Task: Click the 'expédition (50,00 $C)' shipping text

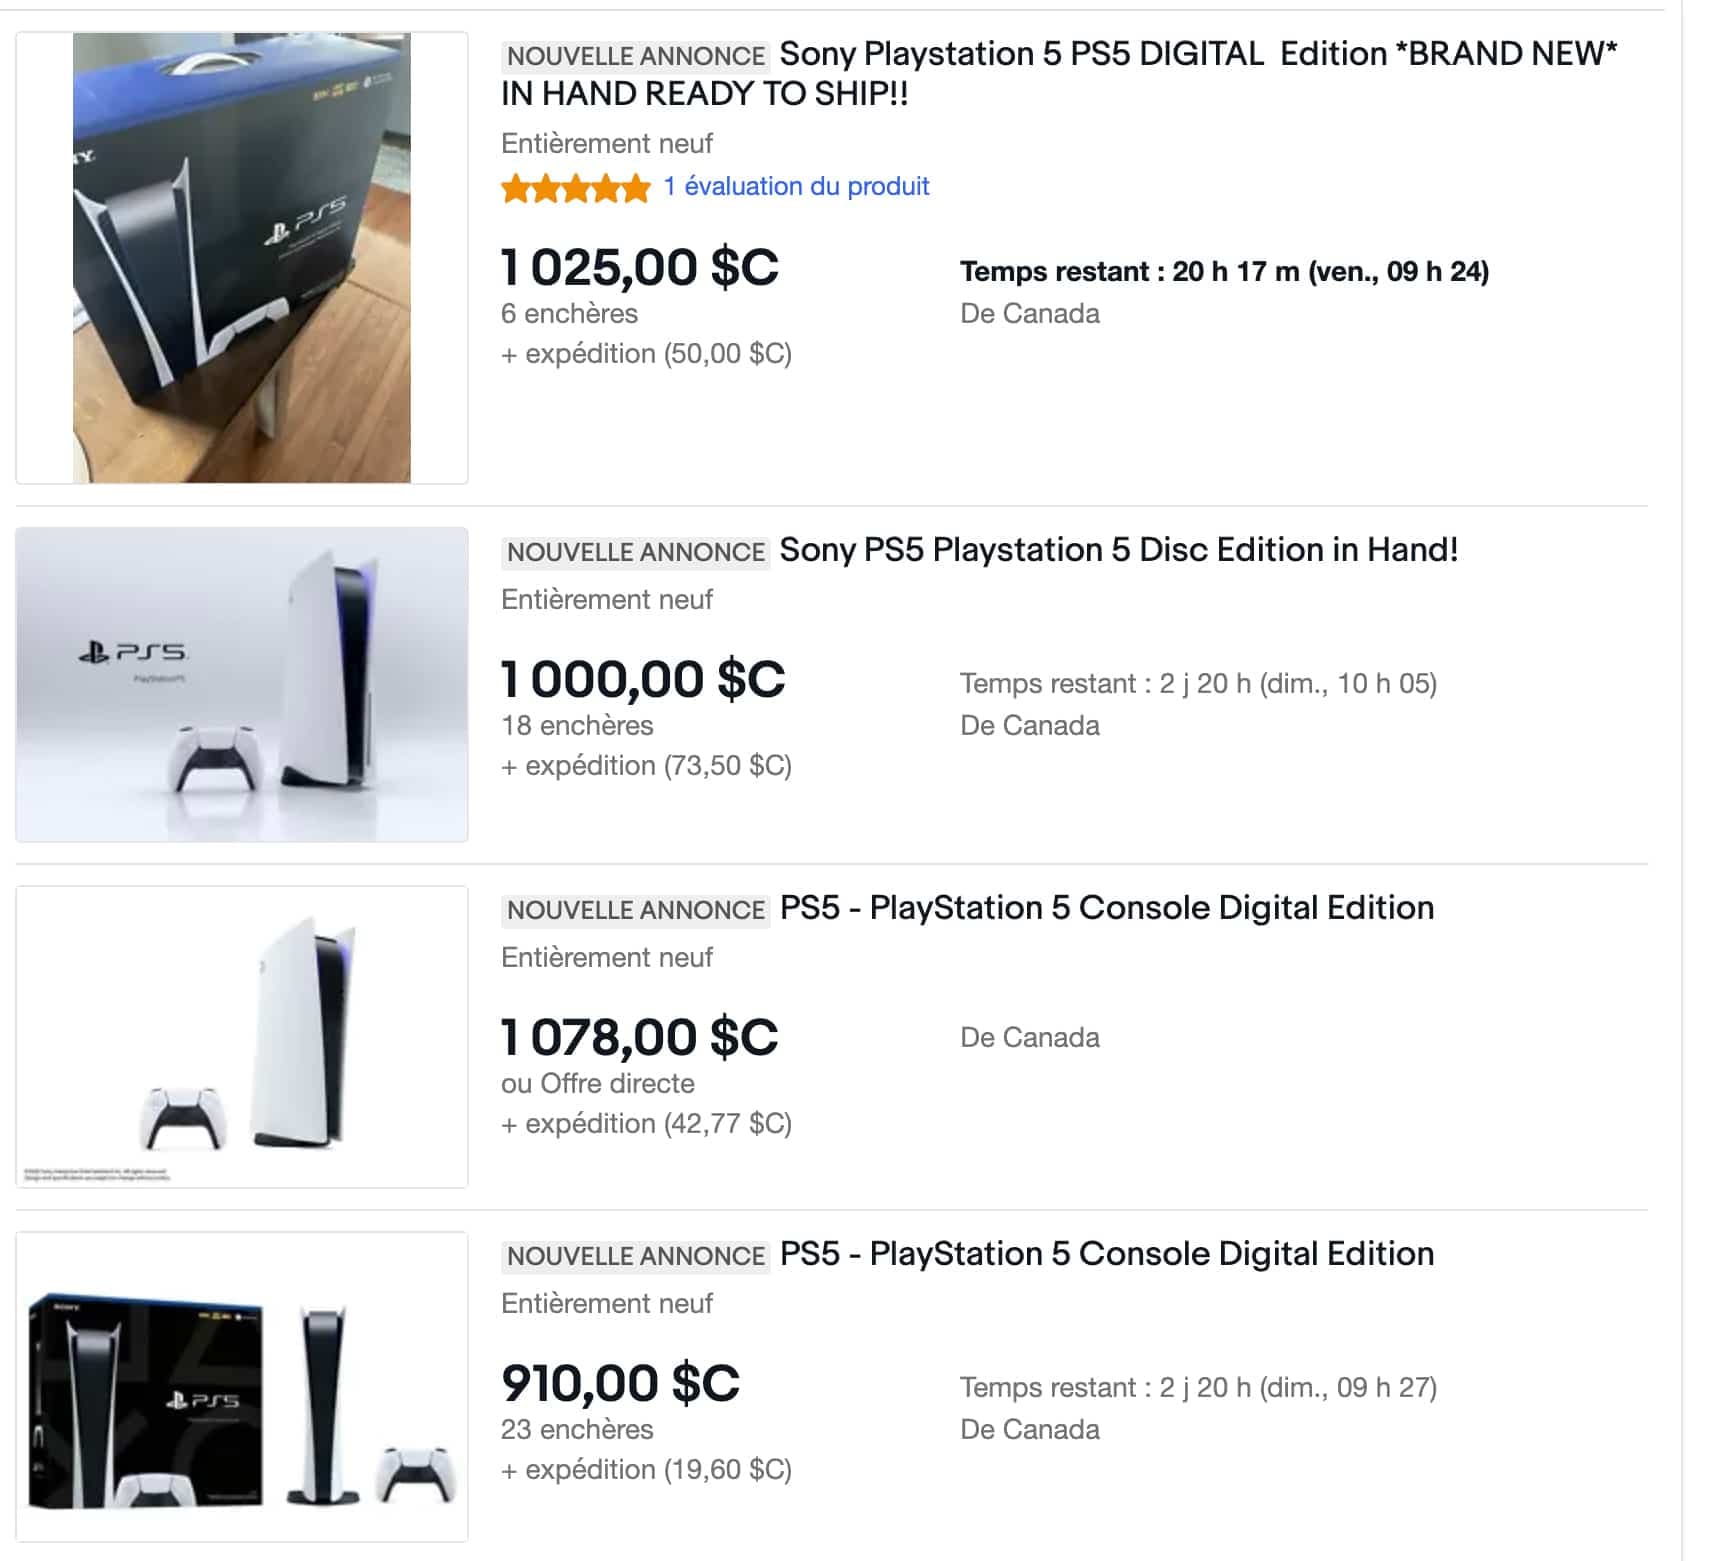Action: pyautogui.click(x=646, y=354)
